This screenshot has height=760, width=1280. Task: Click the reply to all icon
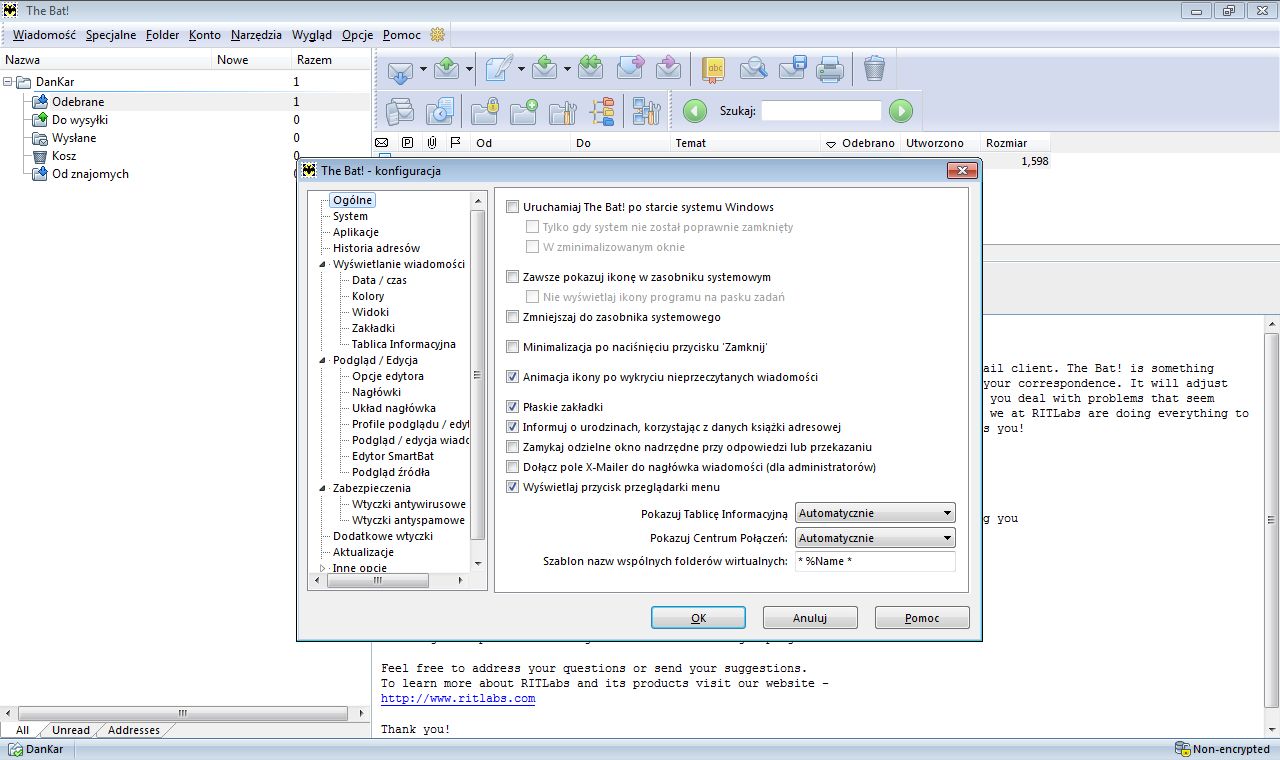591,68
